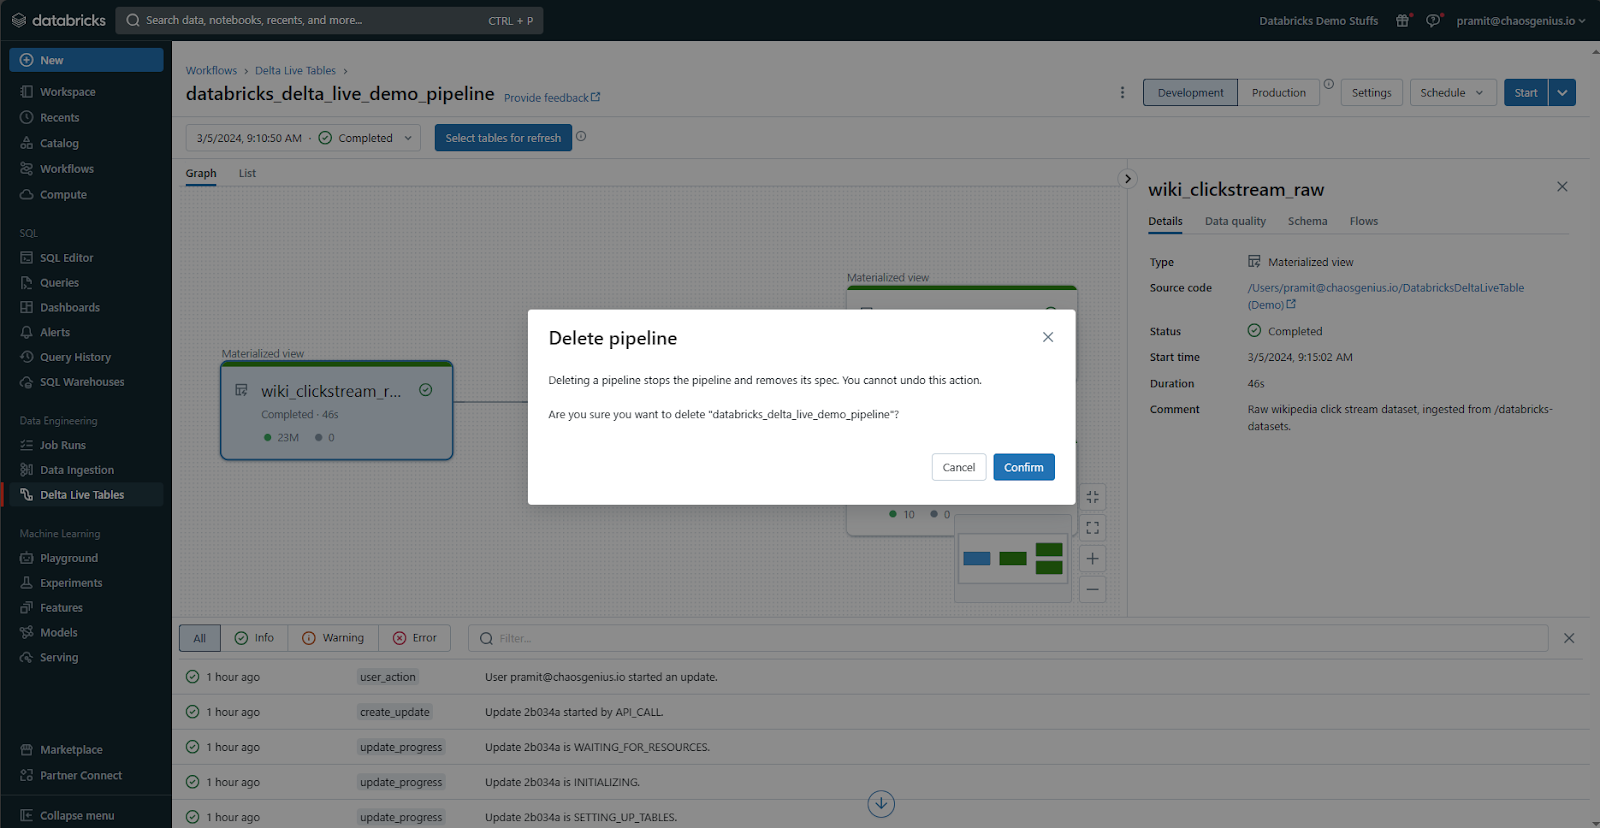
Task: Open the Provide feedback link
Action: (x=552, y=98)
